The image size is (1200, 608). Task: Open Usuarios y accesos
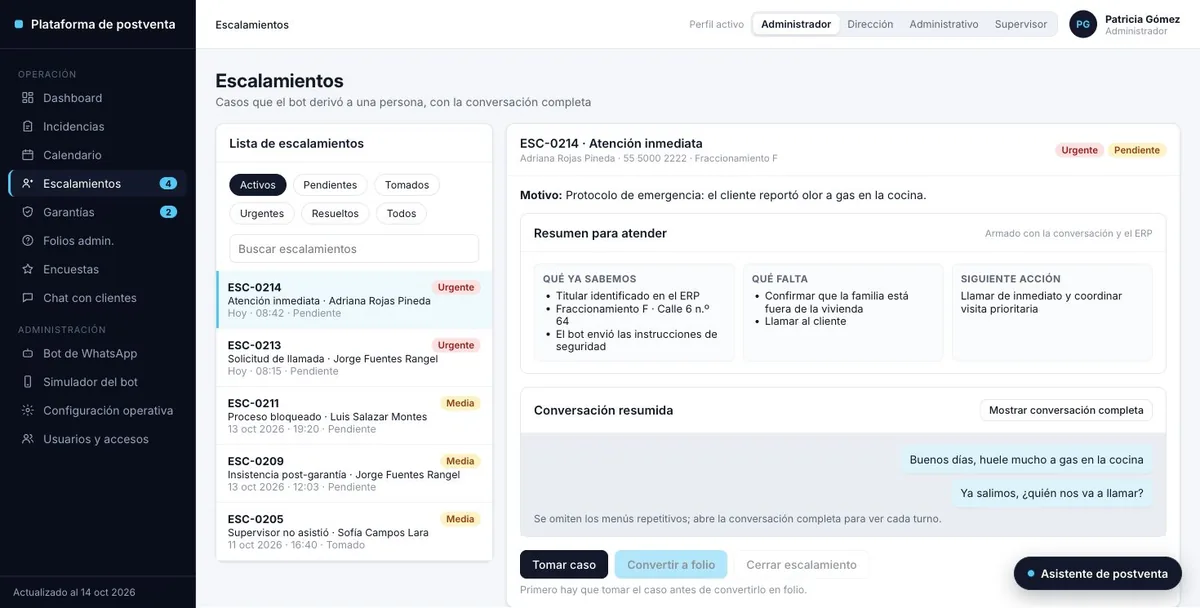coord(97,439)
